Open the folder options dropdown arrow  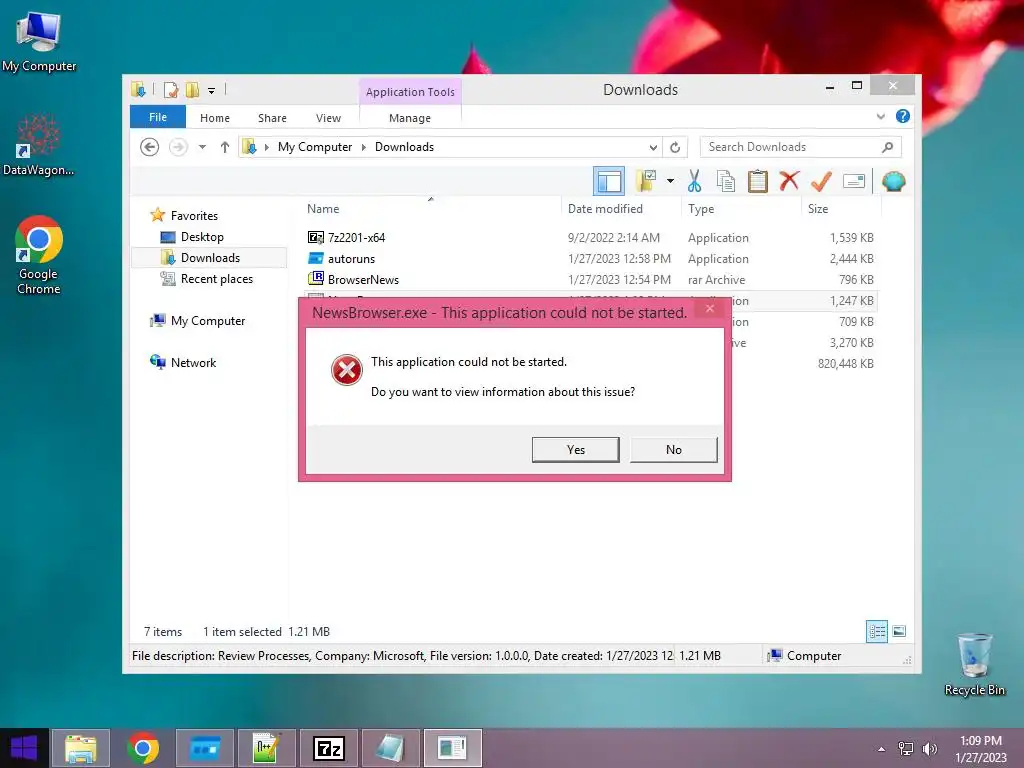pyautogui.click(x=670, y=181)
